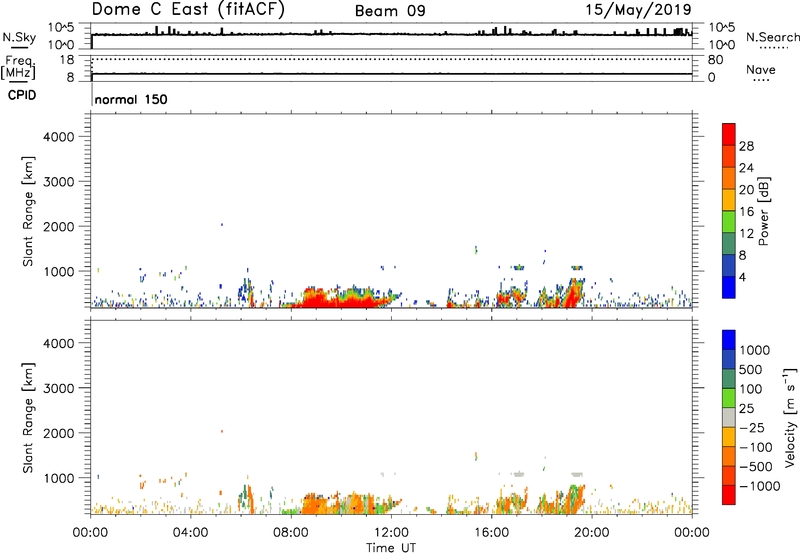Select the light green 25–100 Velocity segment
The height and width of the screenshot is (554, 800).
coord(729,398)
